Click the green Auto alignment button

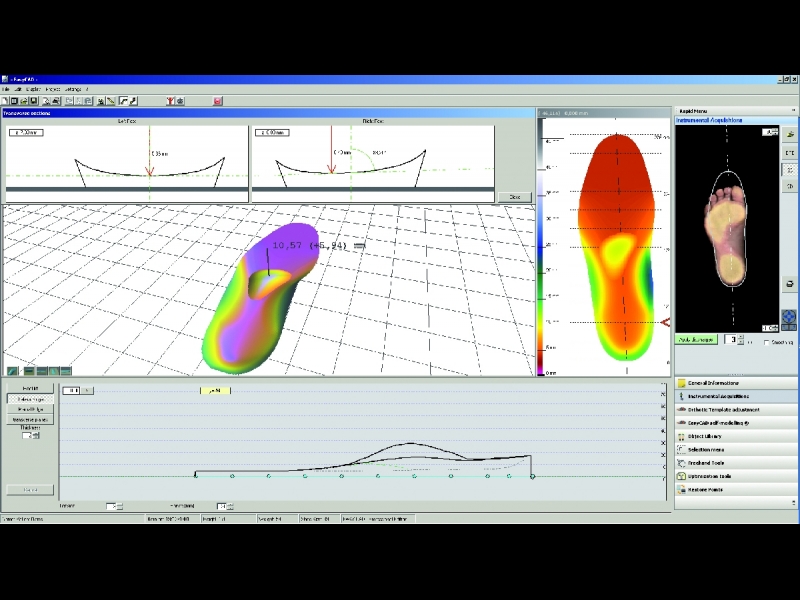coord(696,339)
